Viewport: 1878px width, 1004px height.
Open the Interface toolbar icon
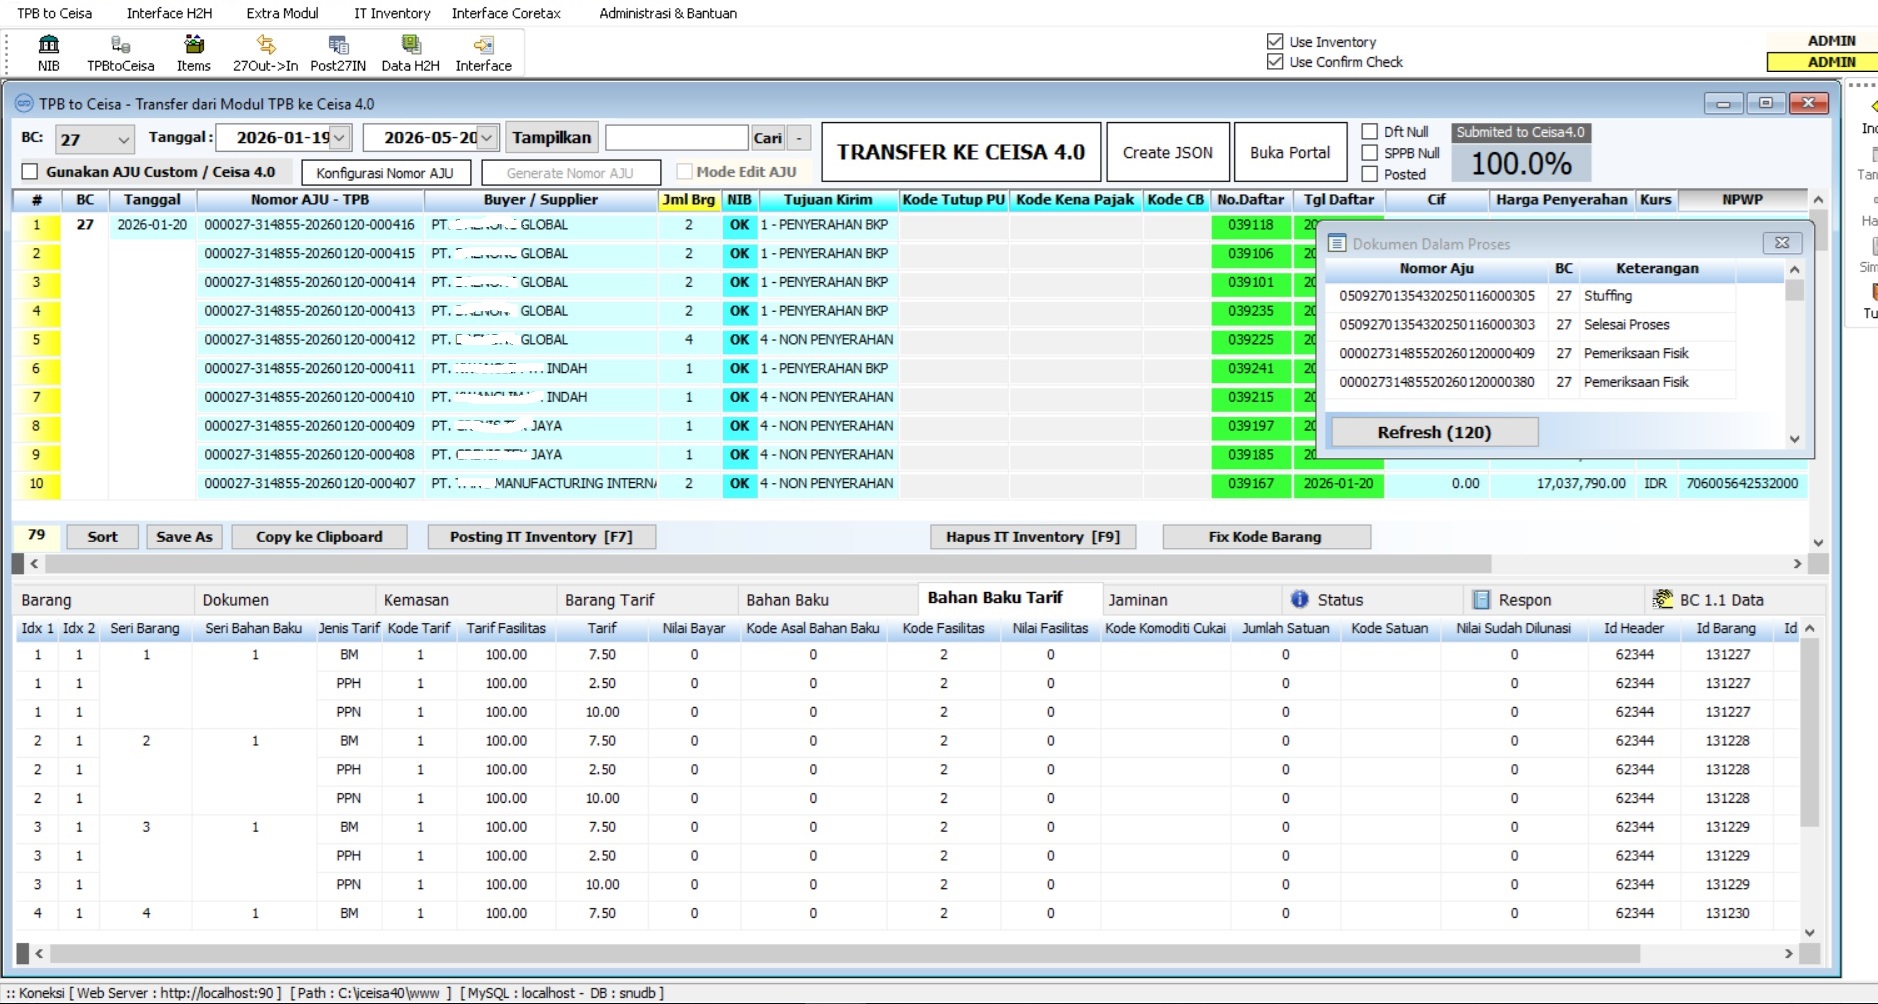coord(483,53)
